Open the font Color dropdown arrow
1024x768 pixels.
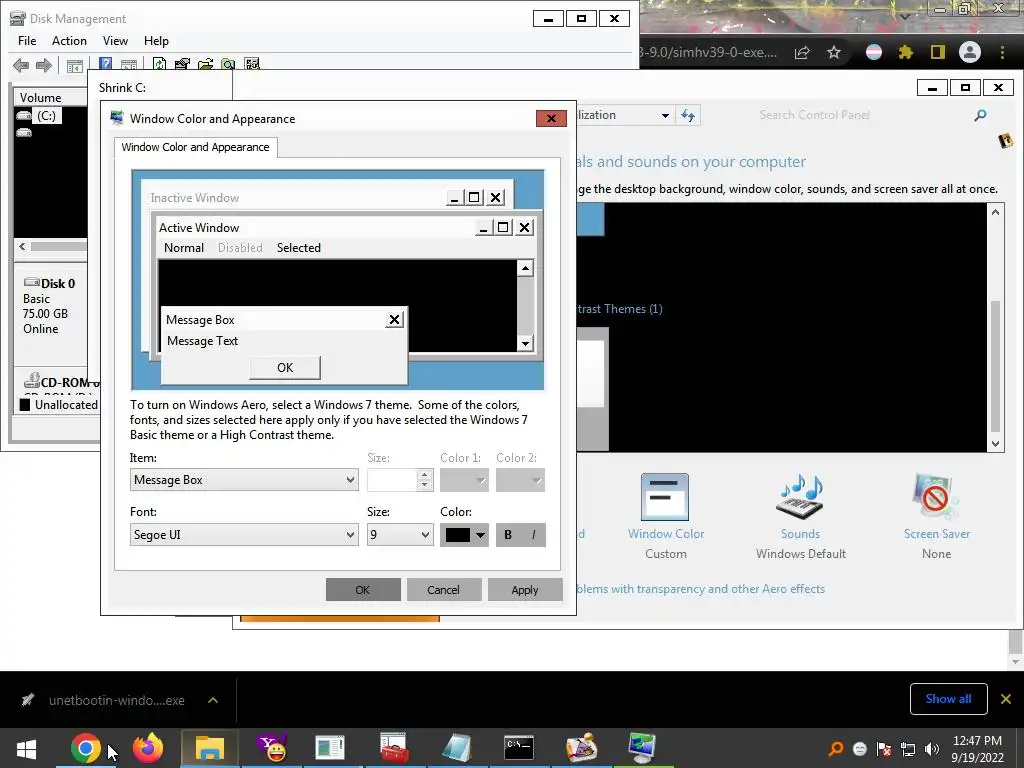click(480, 535)
